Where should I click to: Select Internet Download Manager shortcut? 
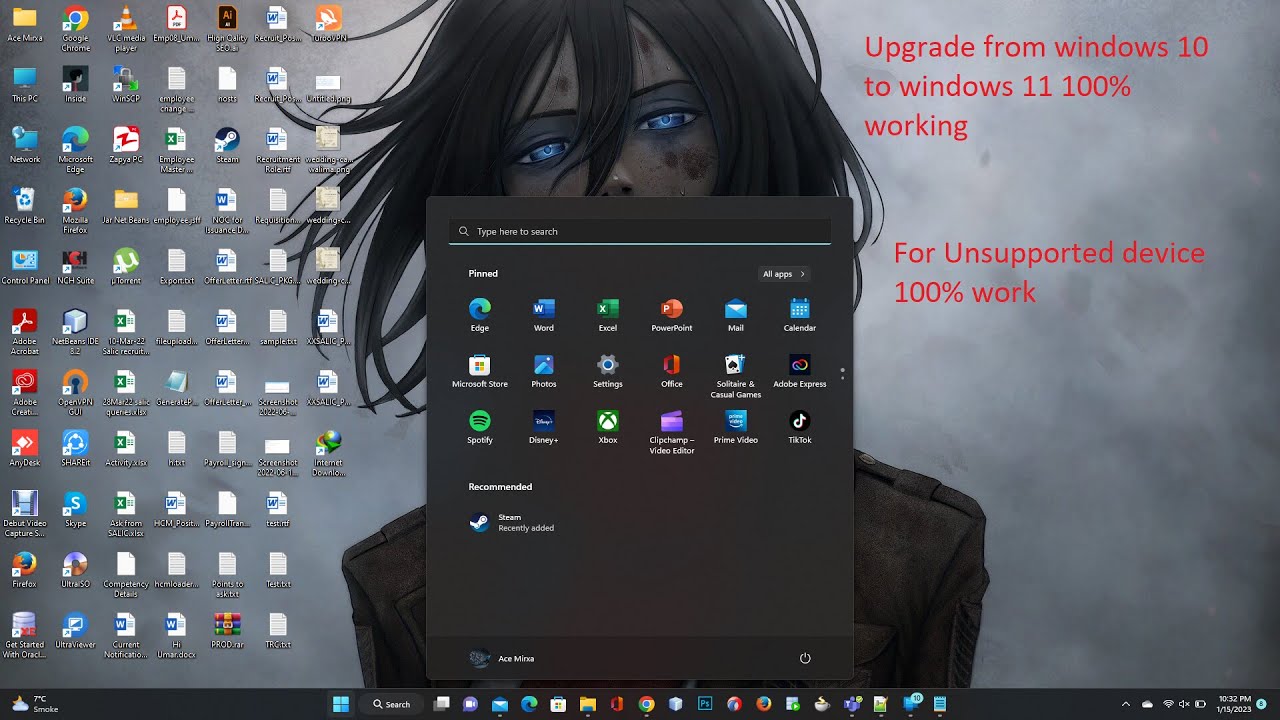328,454
